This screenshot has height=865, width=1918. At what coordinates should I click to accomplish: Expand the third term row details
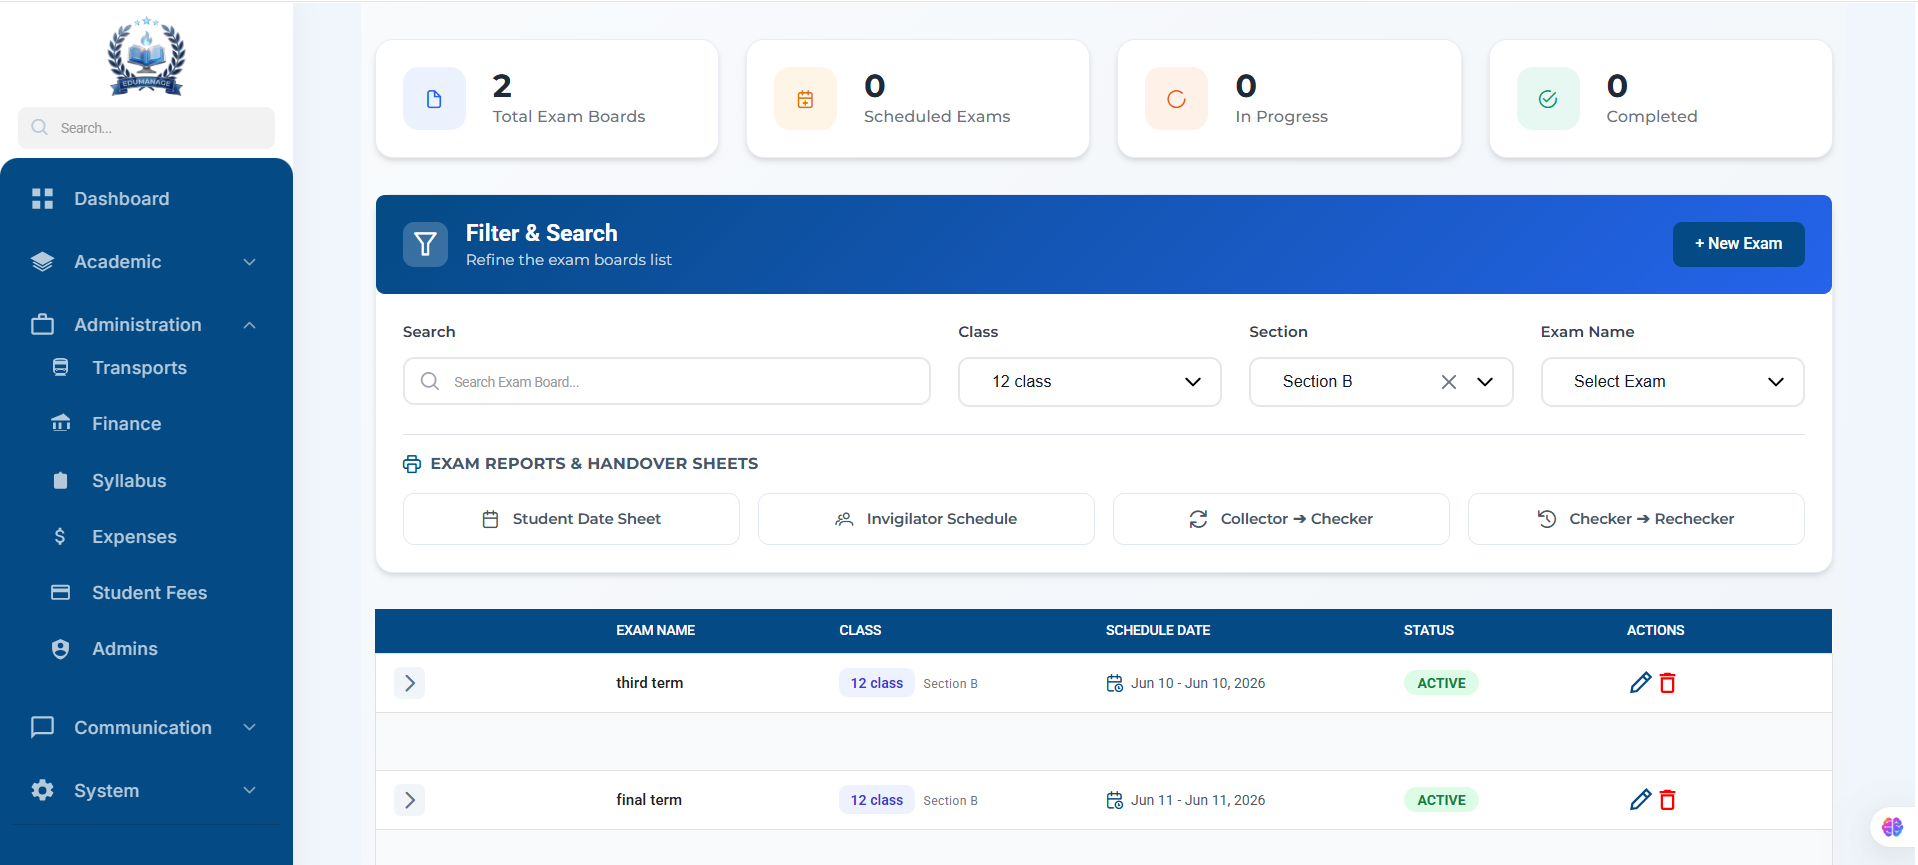[x=409, y=683]
